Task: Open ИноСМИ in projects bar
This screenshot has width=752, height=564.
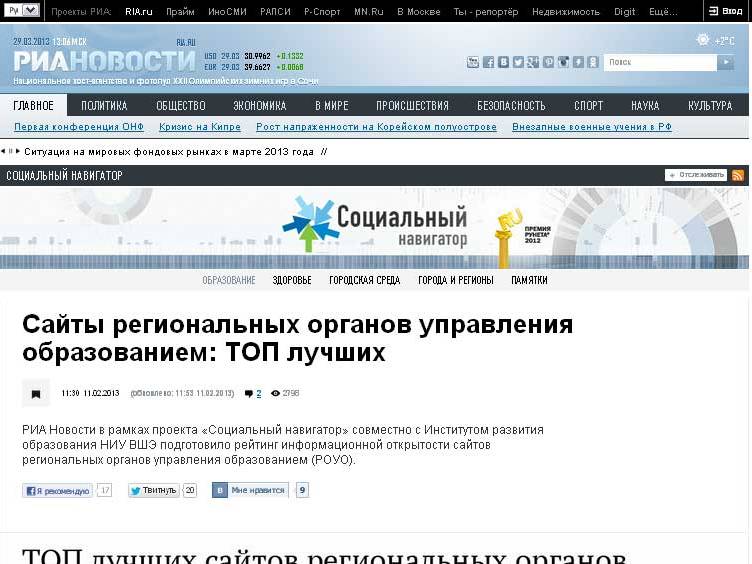Action: (x=227, y=12)
